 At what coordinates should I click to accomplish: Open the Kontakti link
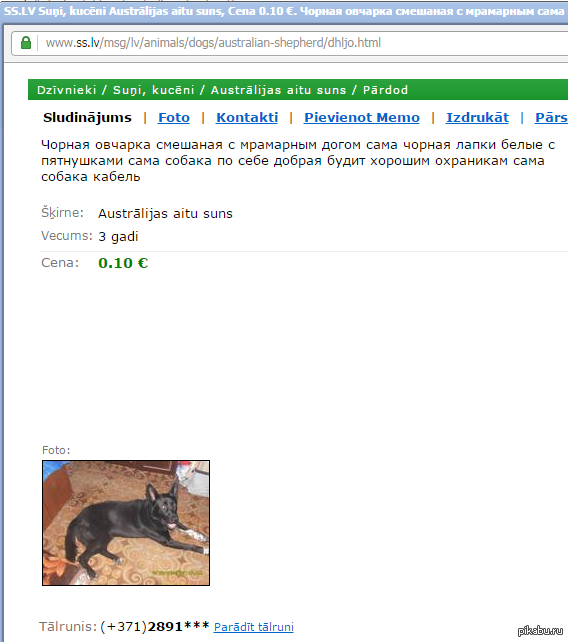point(247,118)
